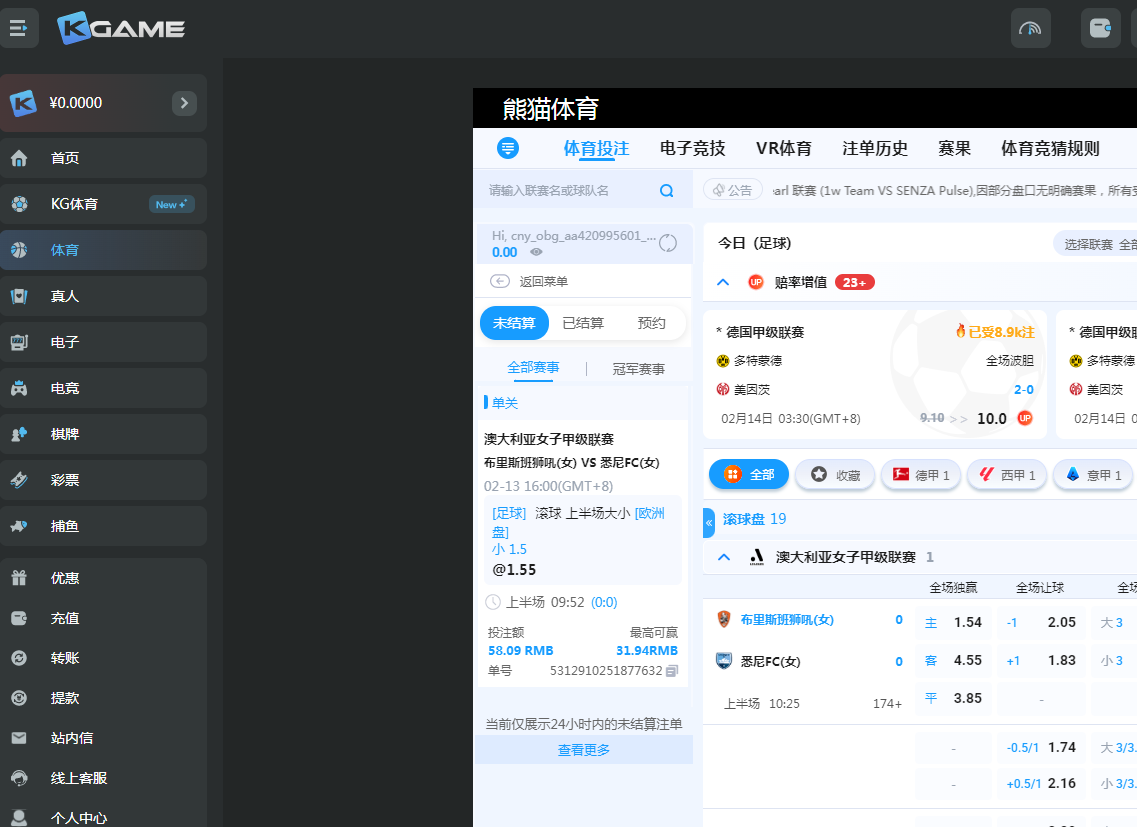
Task: Refresh the balance using the circular arrows icon
Action: point(668,243)
